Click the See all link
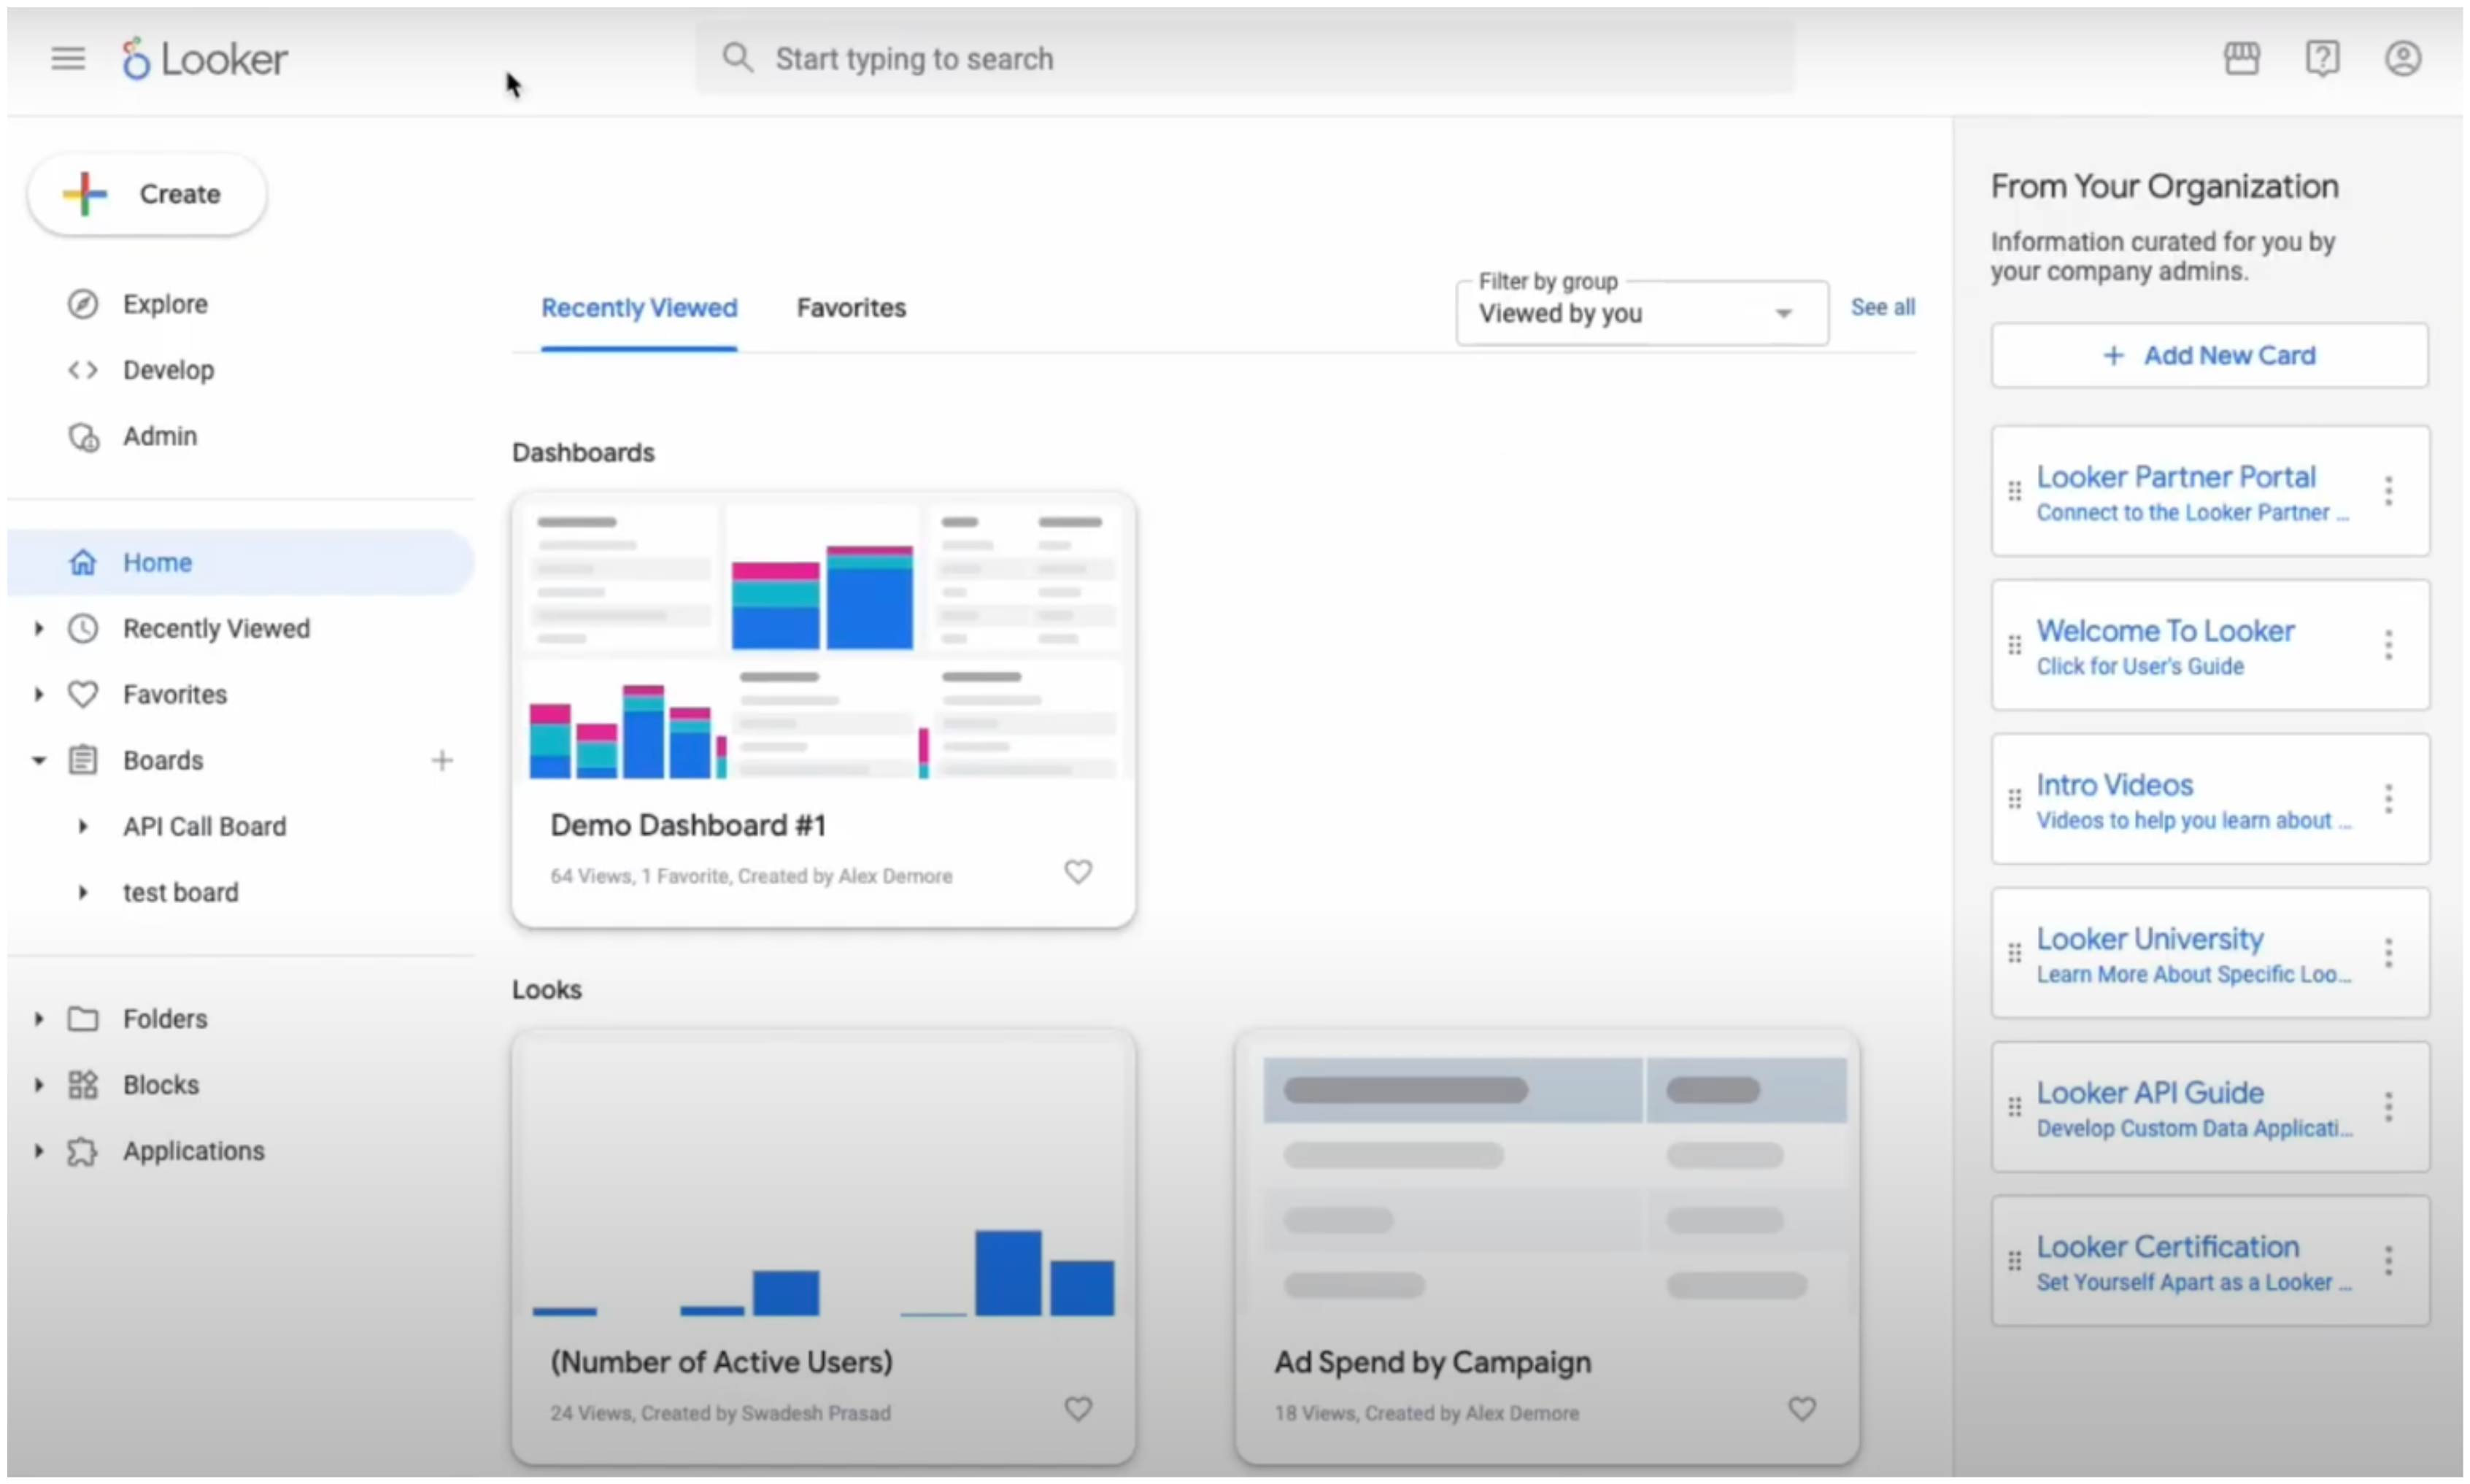This screenshot has height=1484, width=2470. tap(1882, 308)
